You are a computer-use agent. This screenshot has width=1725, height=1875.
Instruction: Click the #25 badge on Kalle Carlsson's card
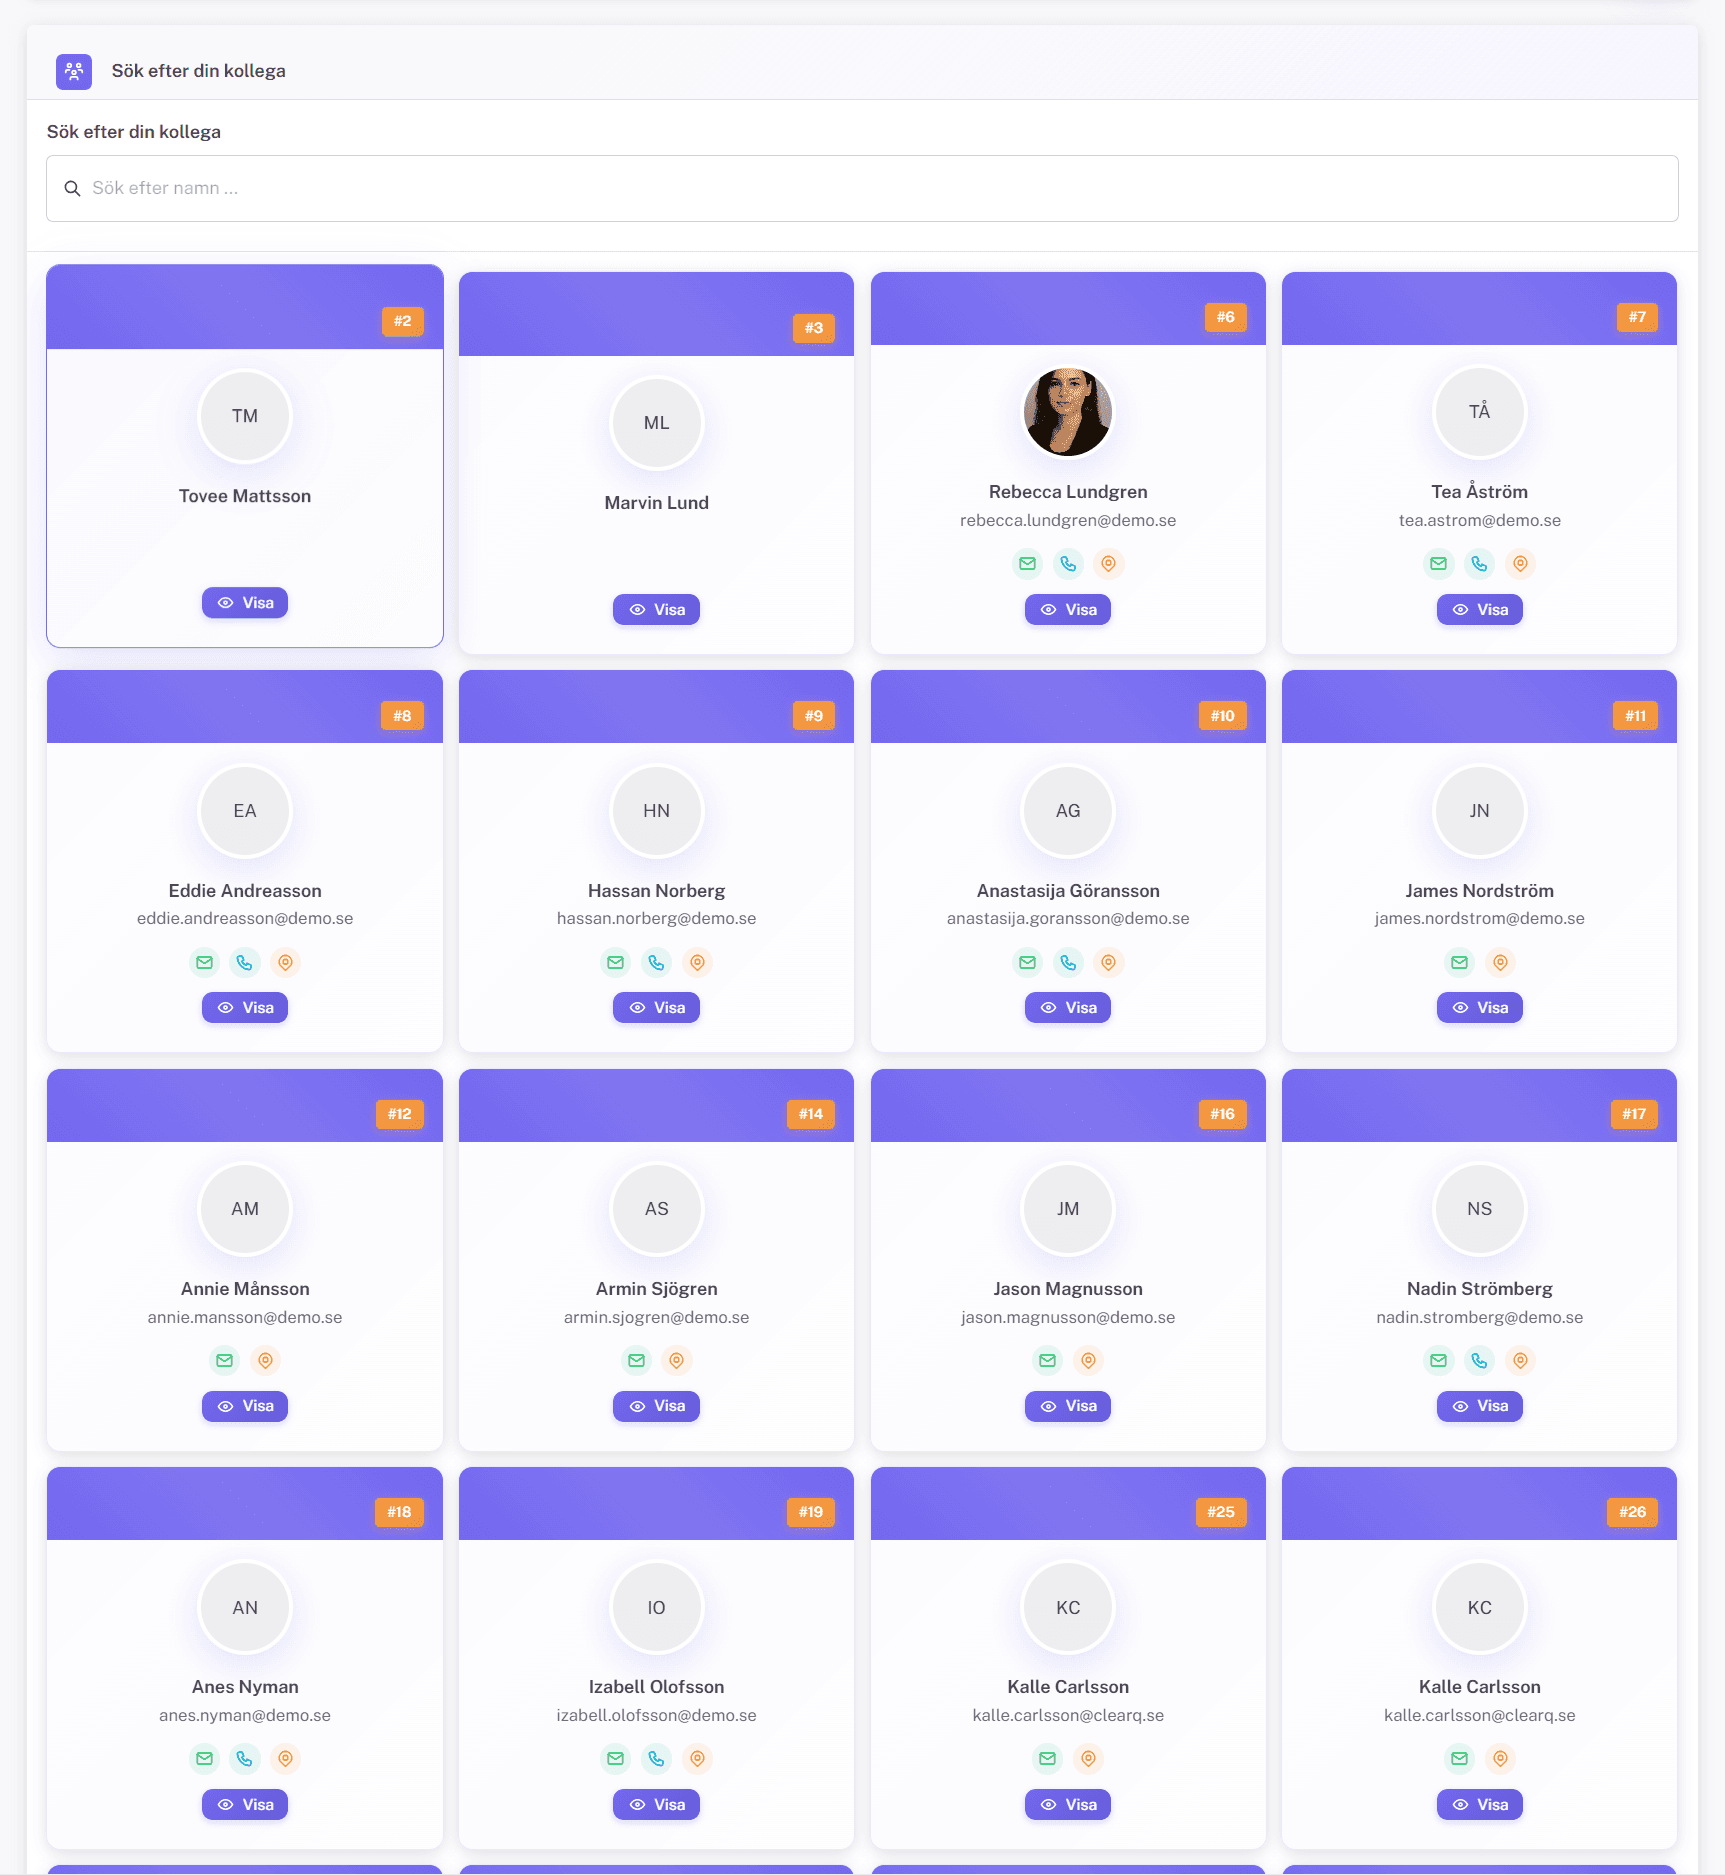click(1220, 1512)
